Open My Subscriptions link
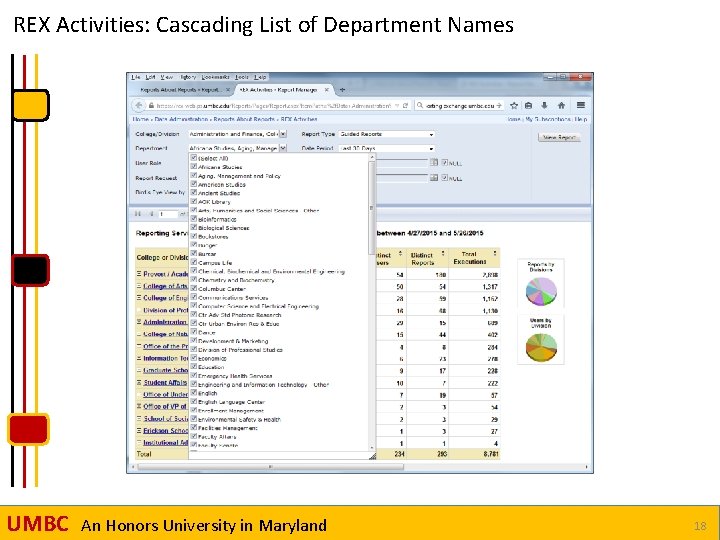Image resolution: width=720 pixels, height=540 pixels. coord(548,119)
